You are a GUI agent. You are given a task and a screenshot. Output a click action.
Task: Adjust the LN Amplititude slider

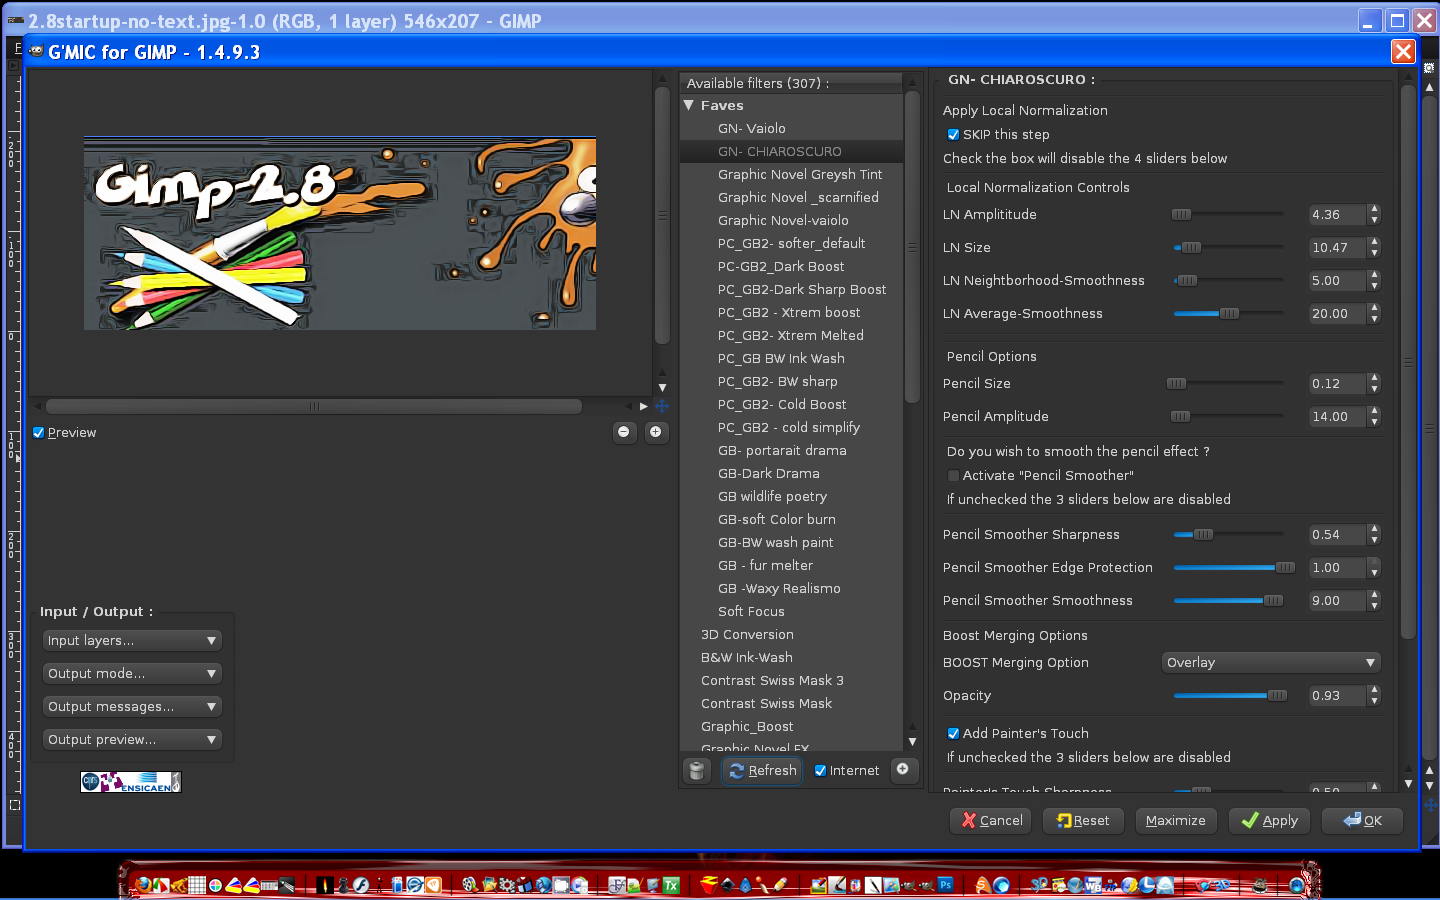coord(1230,215)
